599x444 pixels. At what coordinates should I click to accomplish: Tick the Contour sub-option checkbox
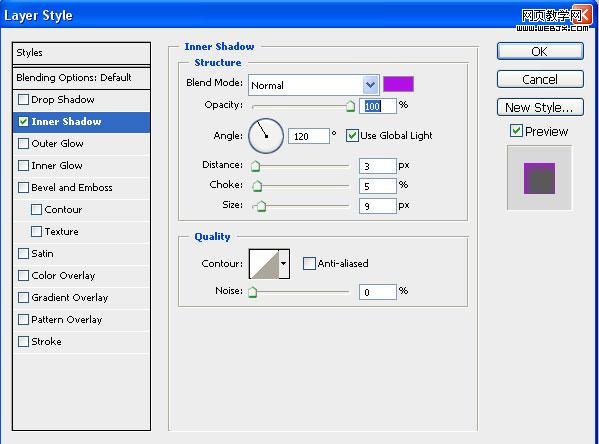coord(36,209)
